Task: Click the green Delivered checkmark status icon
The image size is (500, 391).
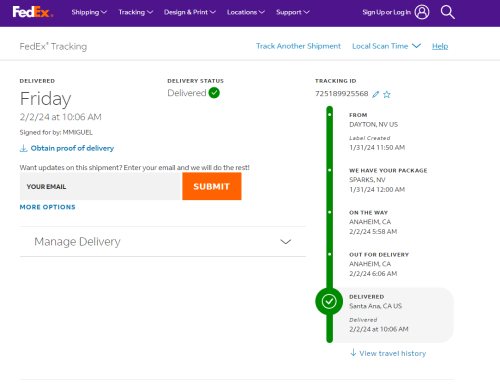Action: tap(214, 93)
